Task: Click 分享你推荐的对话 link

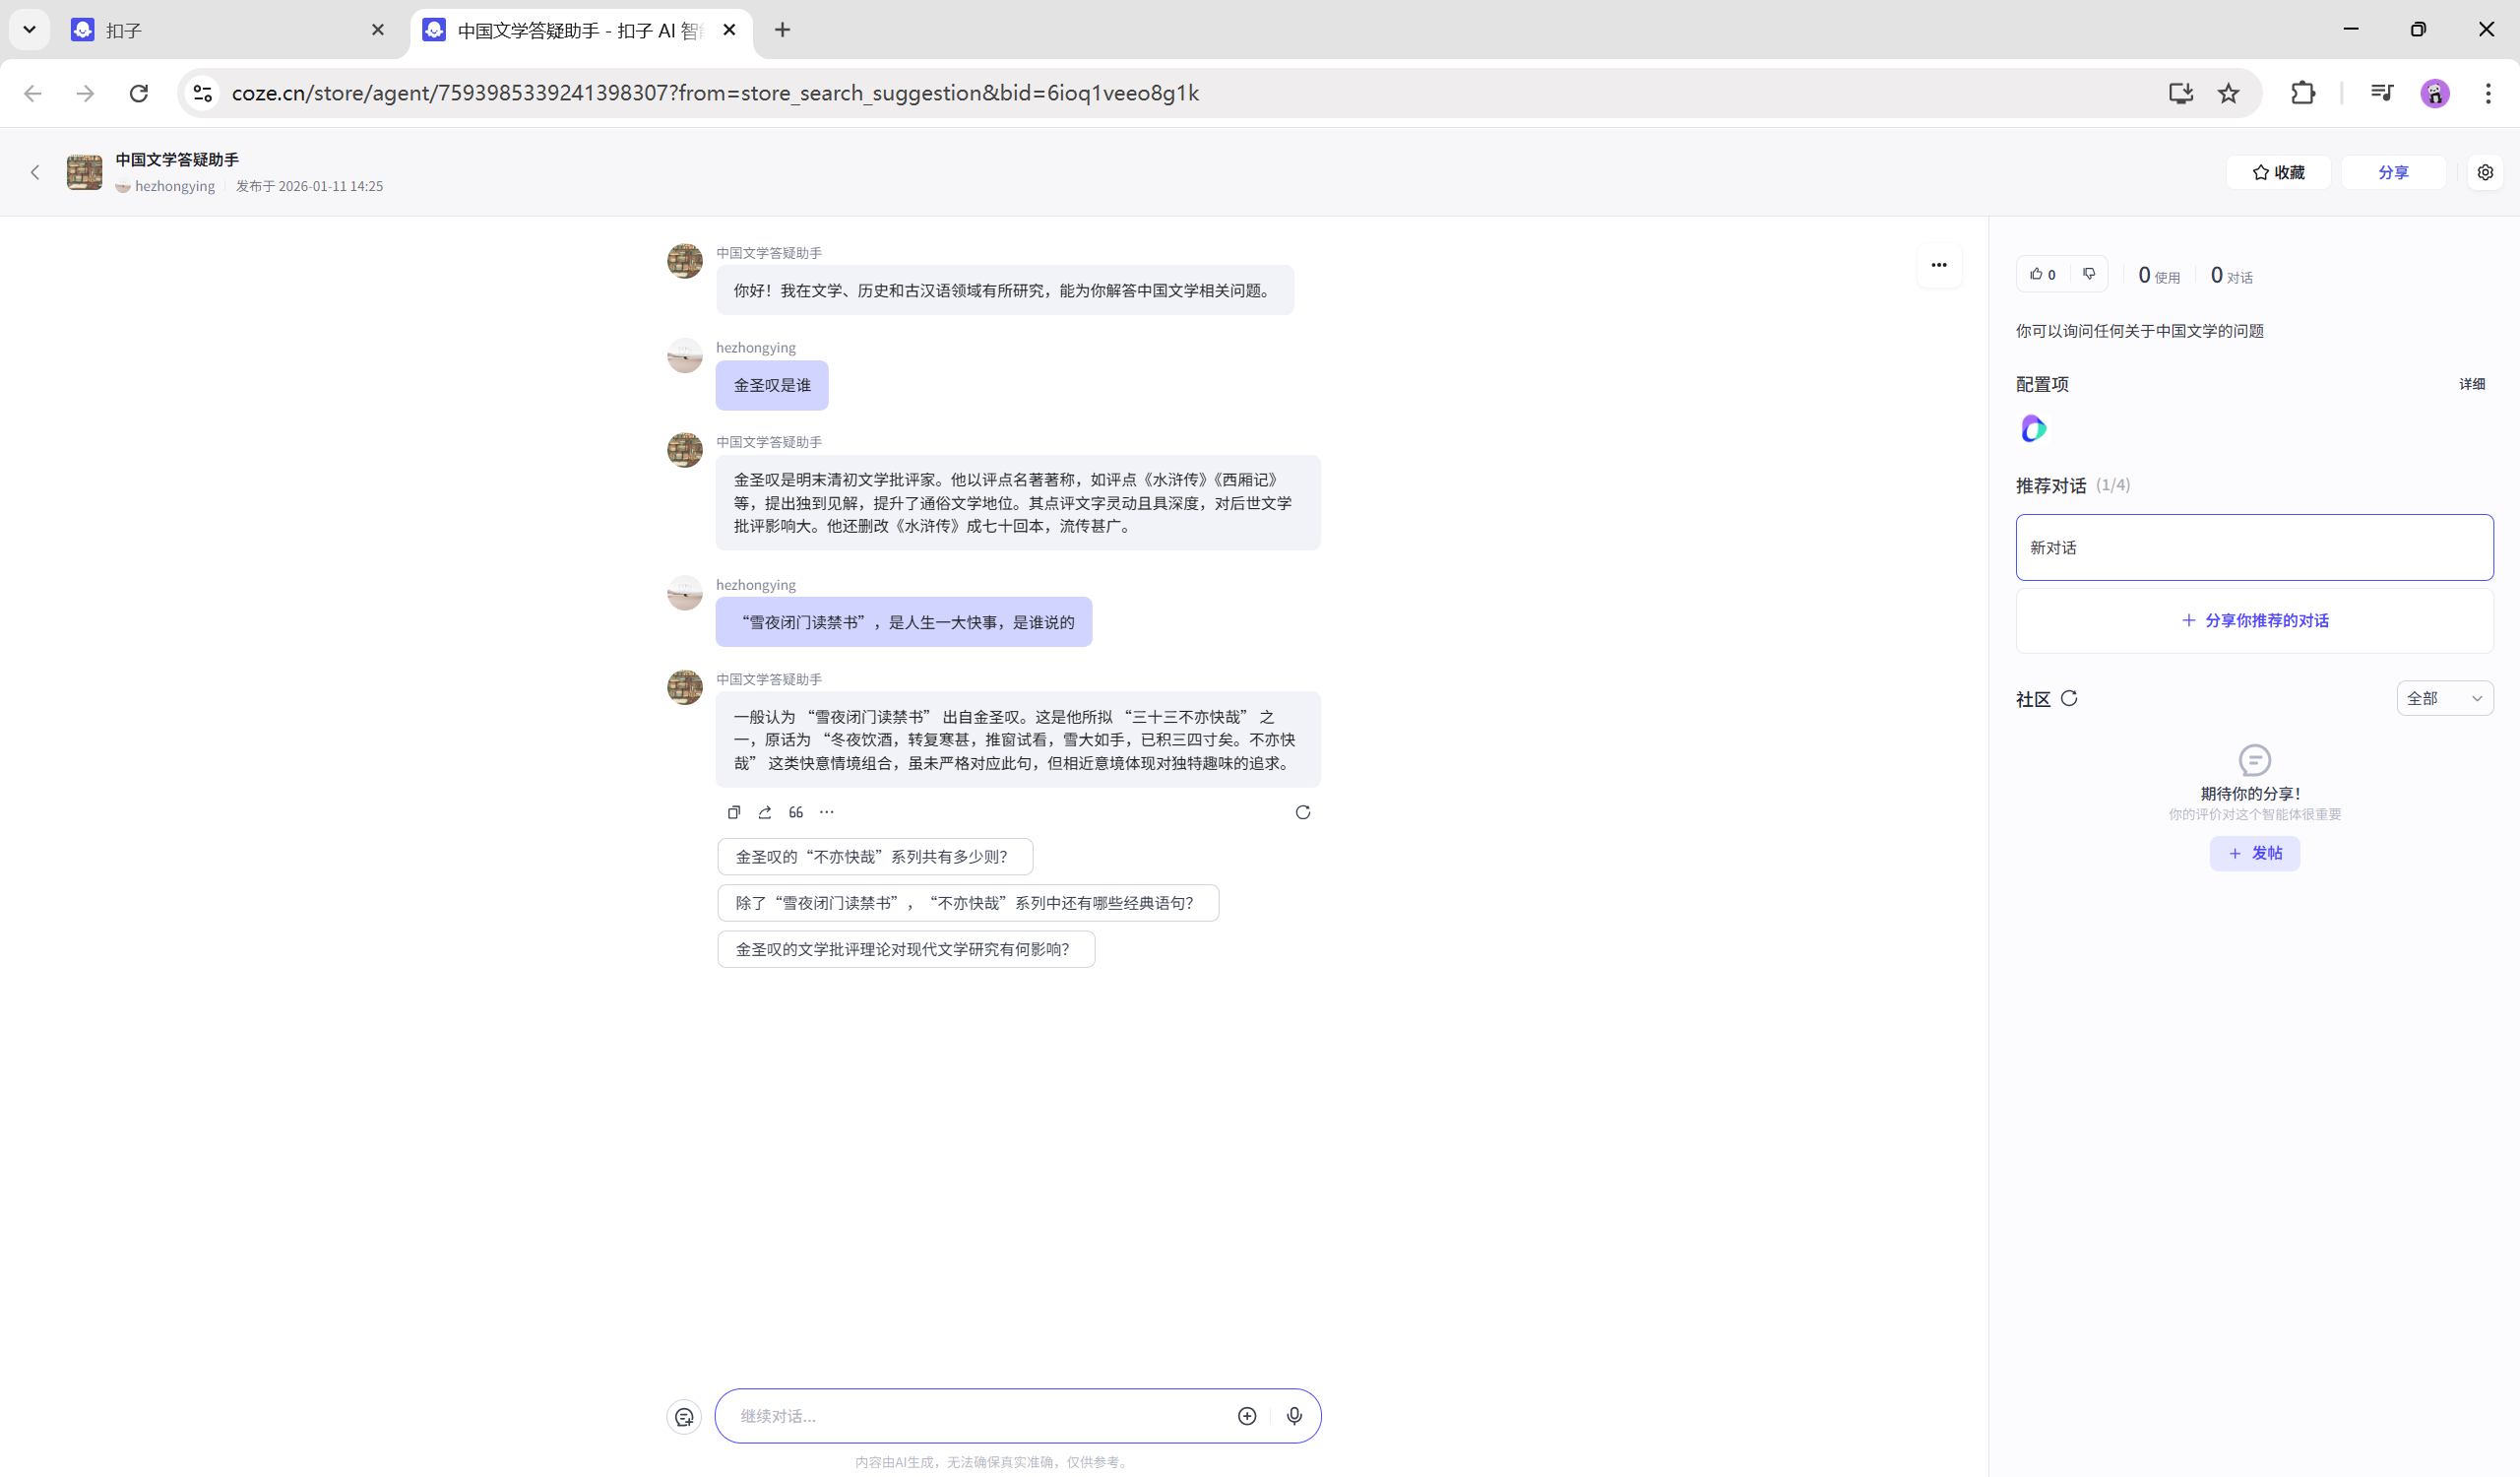Action: tap(2254, 620)
